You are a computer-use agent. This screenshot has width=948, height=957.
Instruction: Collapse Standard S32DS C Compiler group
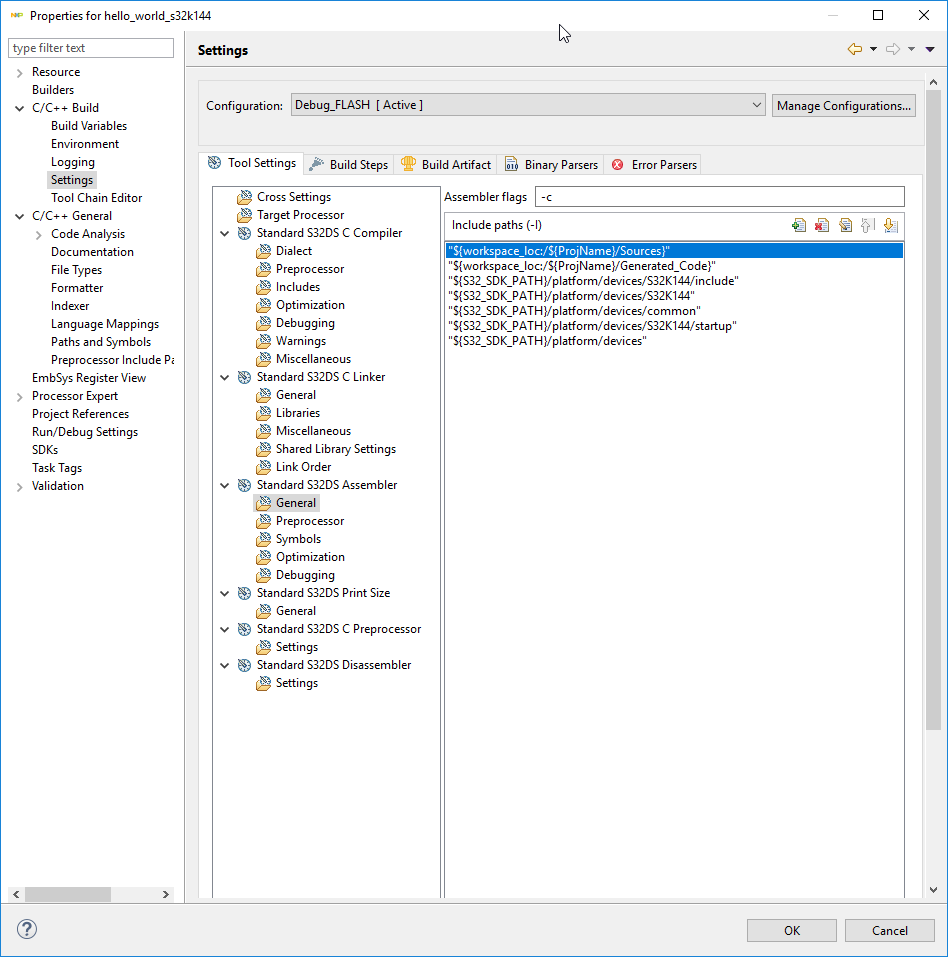pos(225,234)
